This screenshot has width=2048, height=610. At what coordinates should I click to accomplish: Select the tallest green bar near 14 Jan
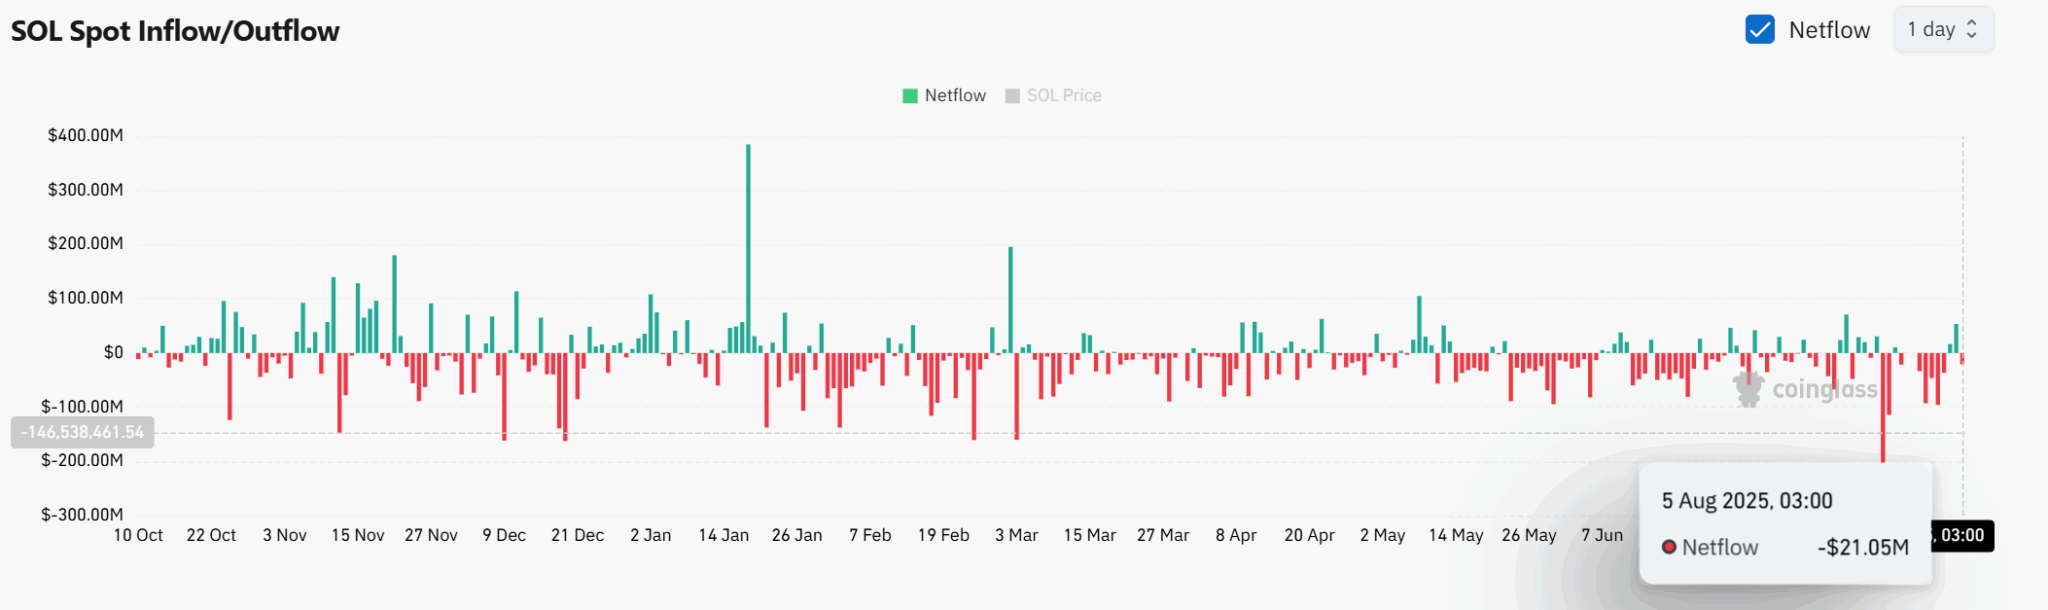point(748,250)
